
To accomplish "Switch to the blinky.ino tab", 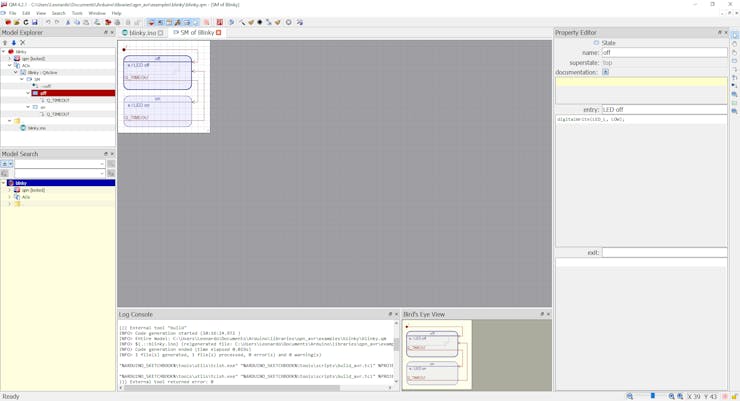I will pos(141,33).
